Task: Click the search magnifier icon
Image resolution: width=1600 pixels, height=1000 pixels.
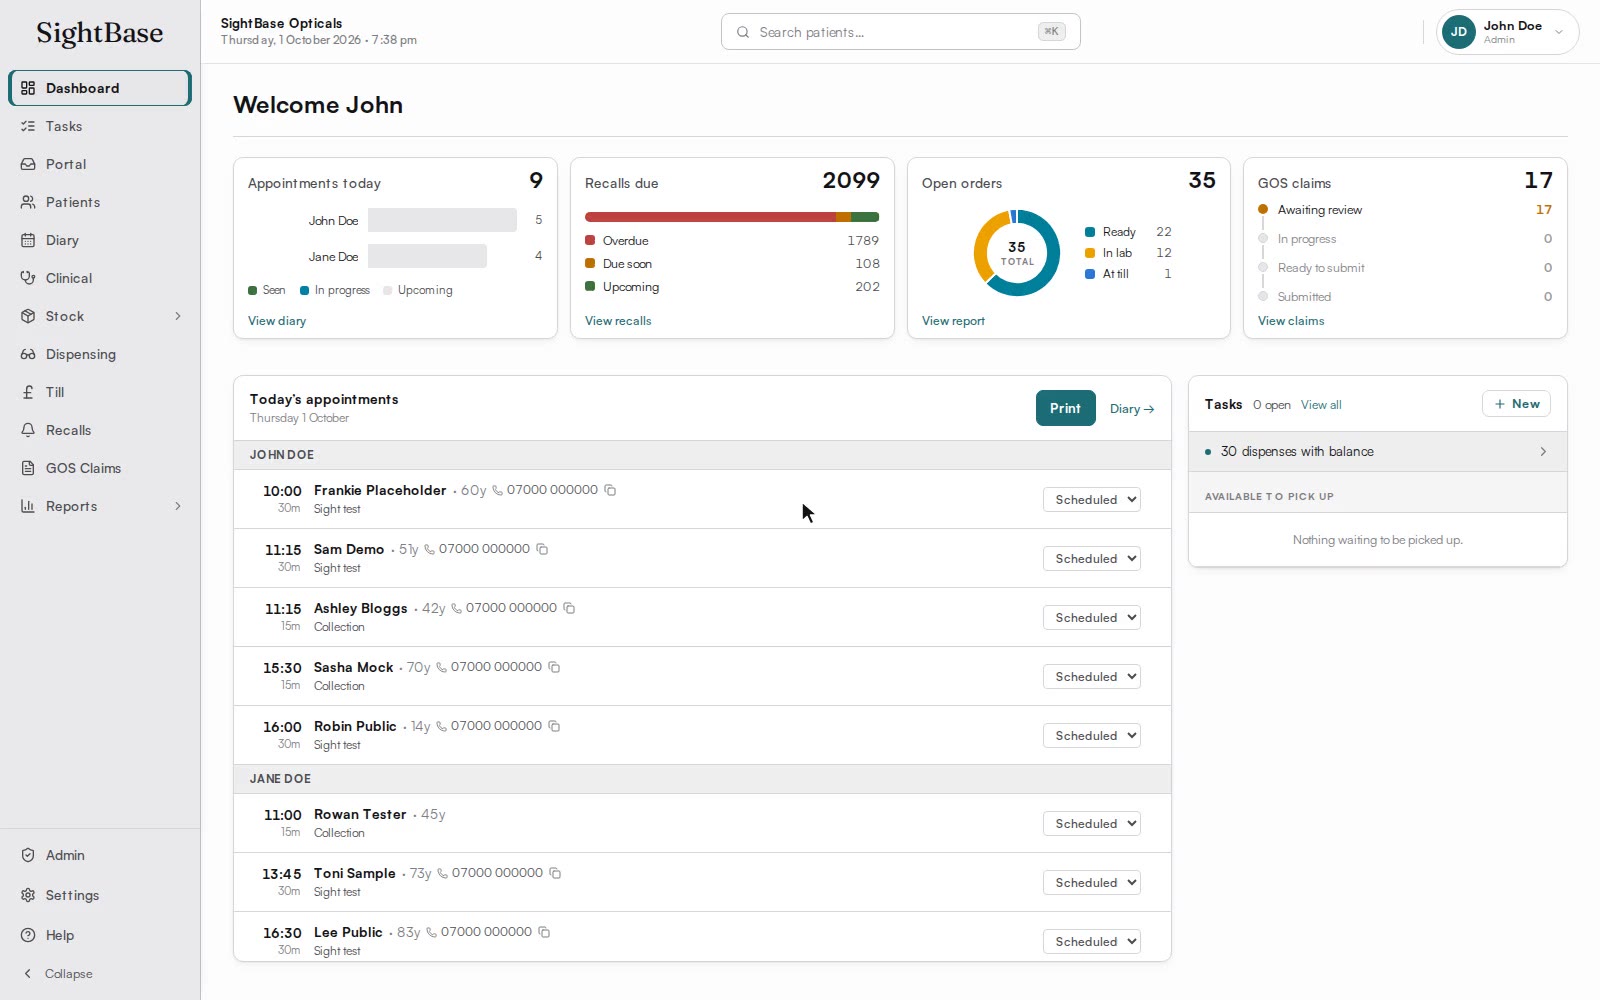Action: pyautogui.click(x=743, y=32)
